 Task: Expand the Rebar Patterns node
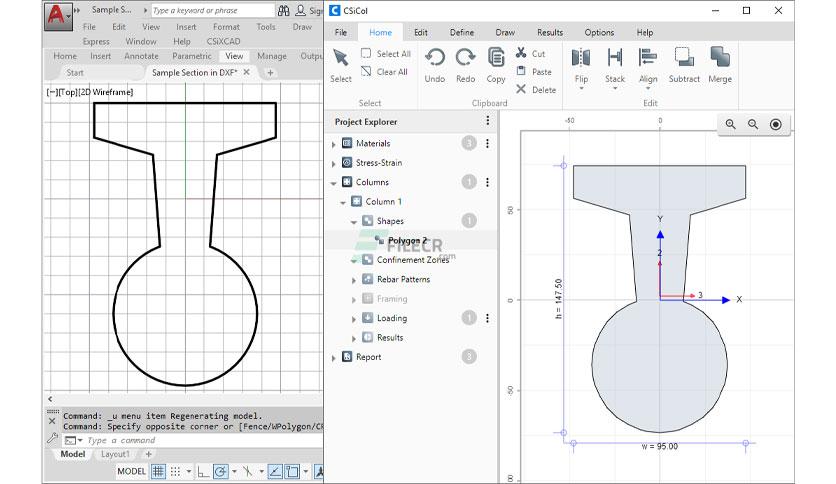point(353,280)
